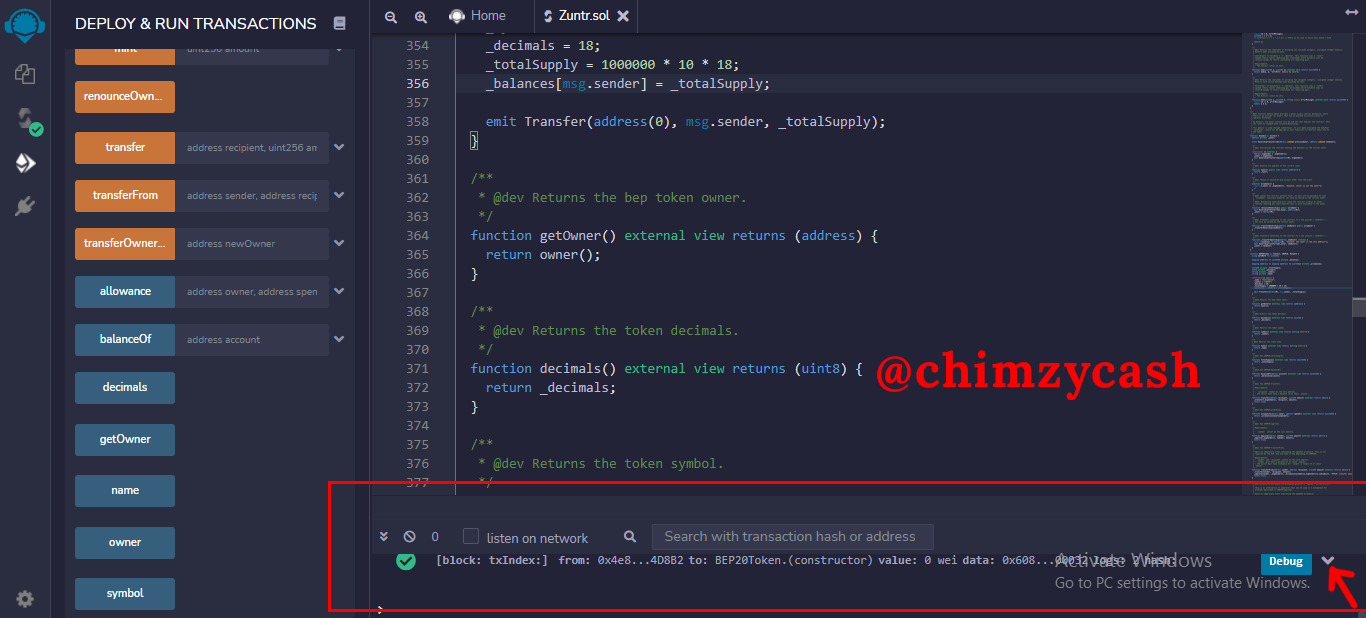Viewport: 1366px width, 618px height.
Task: Click line number 364 in gutter
Action: [x=417, y=236]
